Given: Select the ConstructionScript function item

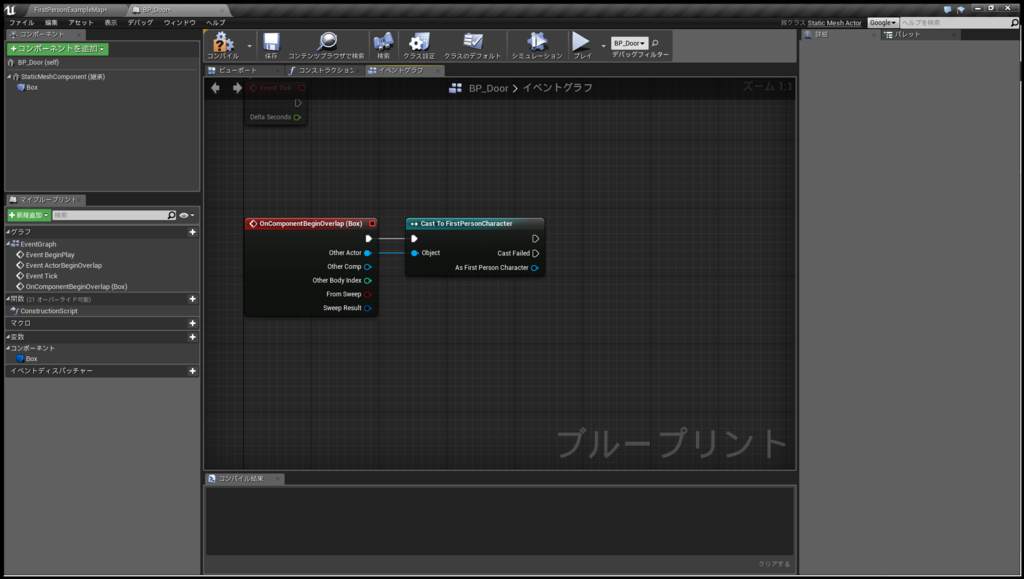Looking at the screenshot, I should click(49, 311).
